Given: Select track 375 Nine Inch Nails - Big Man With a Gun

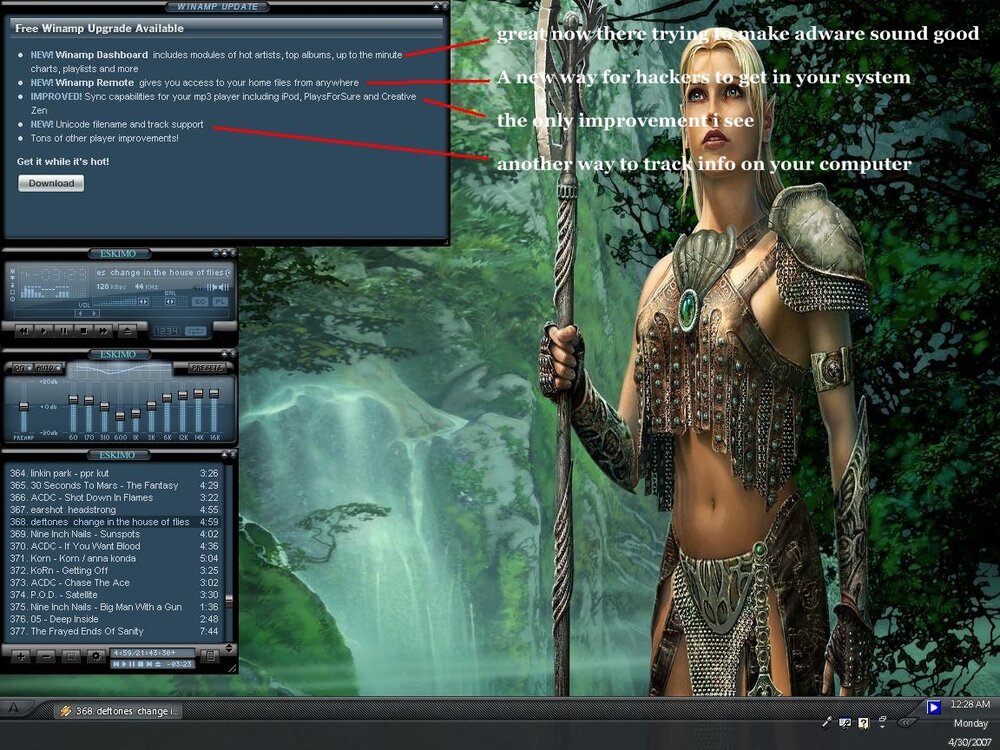Looking at the screenshot, I should point(114,607).
